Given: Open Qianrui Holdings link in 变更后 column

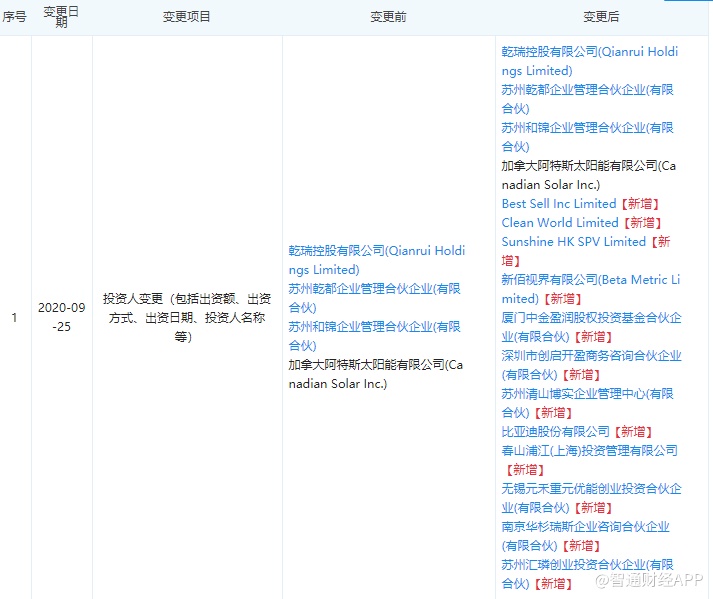Looking at the screenshot, I should tap(589, 61).
